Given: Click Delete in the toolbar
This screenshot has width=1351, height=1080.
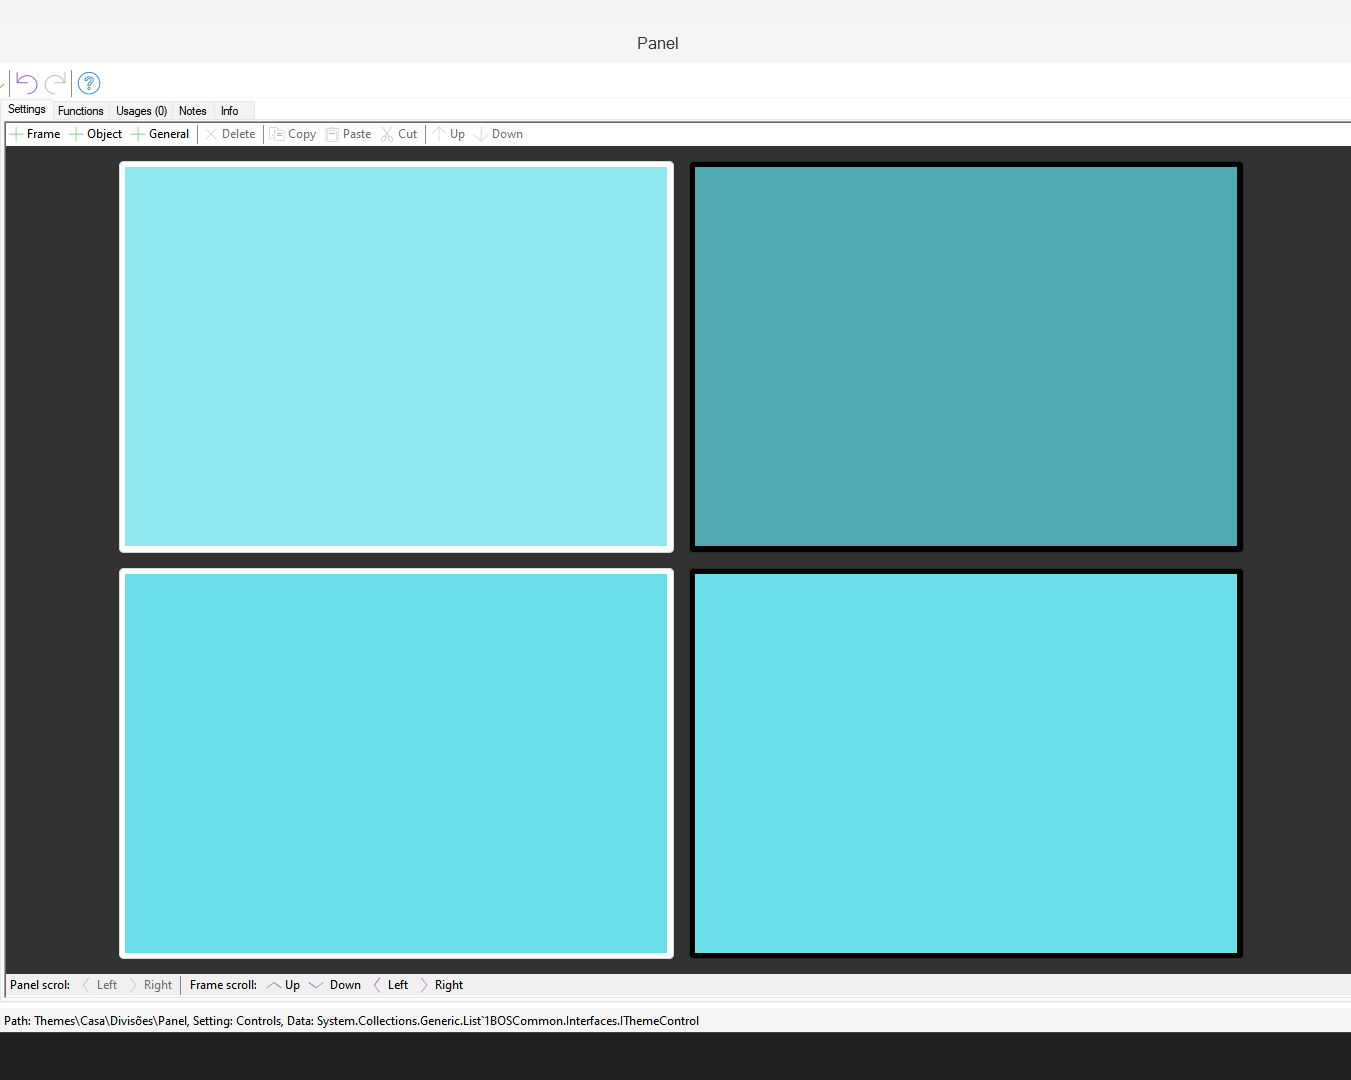Looking at the screenshot, I should coord(230,134).
